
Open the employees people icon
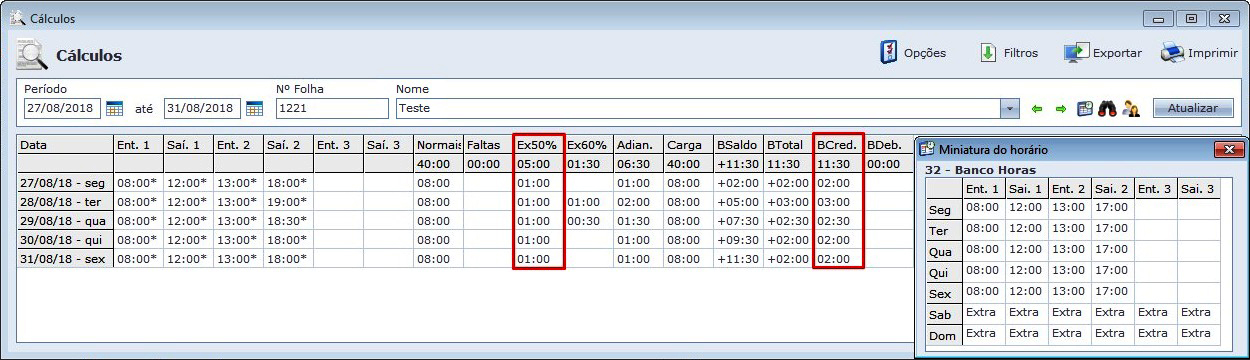1131,108
